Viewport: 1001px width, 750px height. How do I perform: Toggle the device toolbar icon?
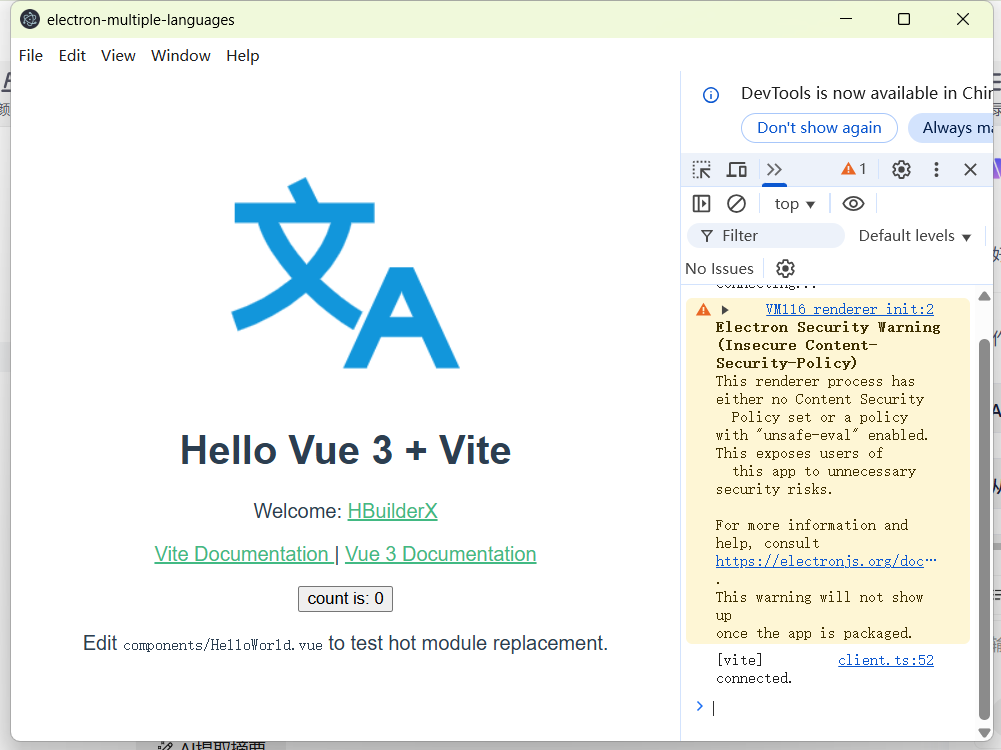click(x=737, y=170)
